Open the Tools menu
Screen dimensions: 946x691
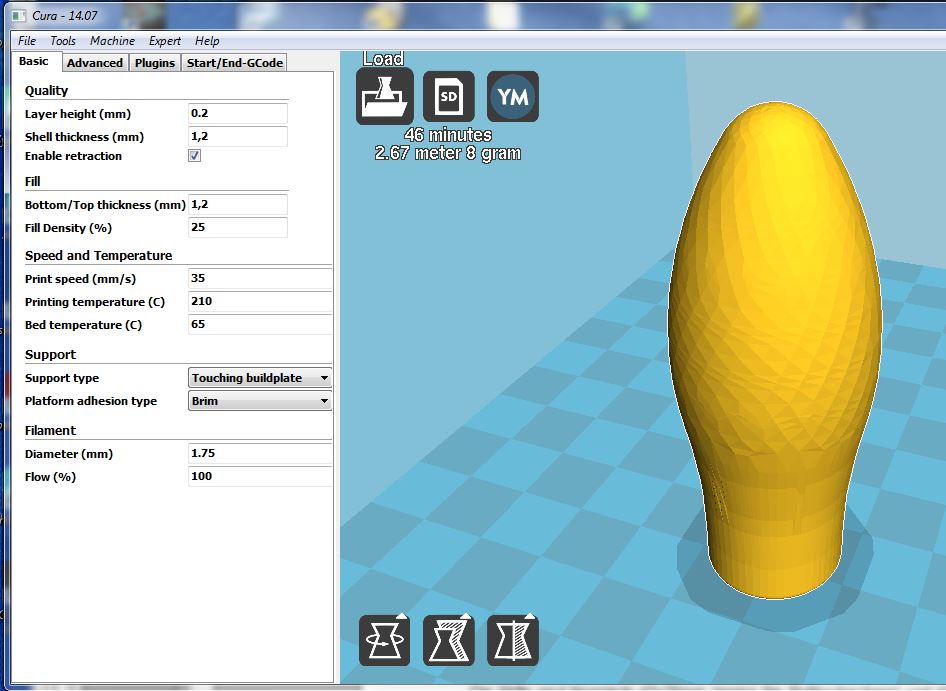pyautogui.click(x=63, y=41)
